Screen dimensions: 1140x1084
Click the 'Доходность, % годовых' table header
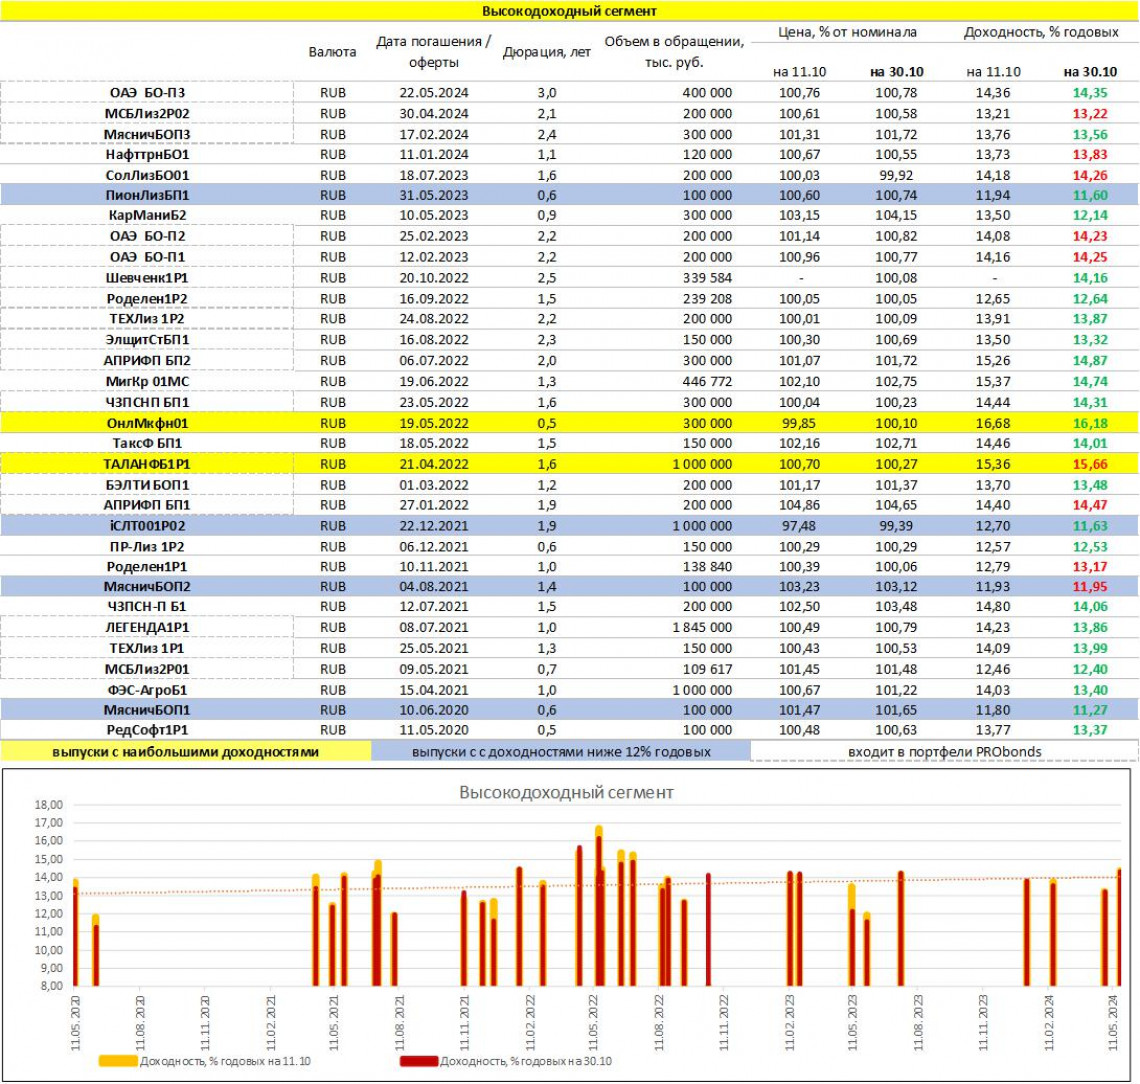pos(1040,32)
